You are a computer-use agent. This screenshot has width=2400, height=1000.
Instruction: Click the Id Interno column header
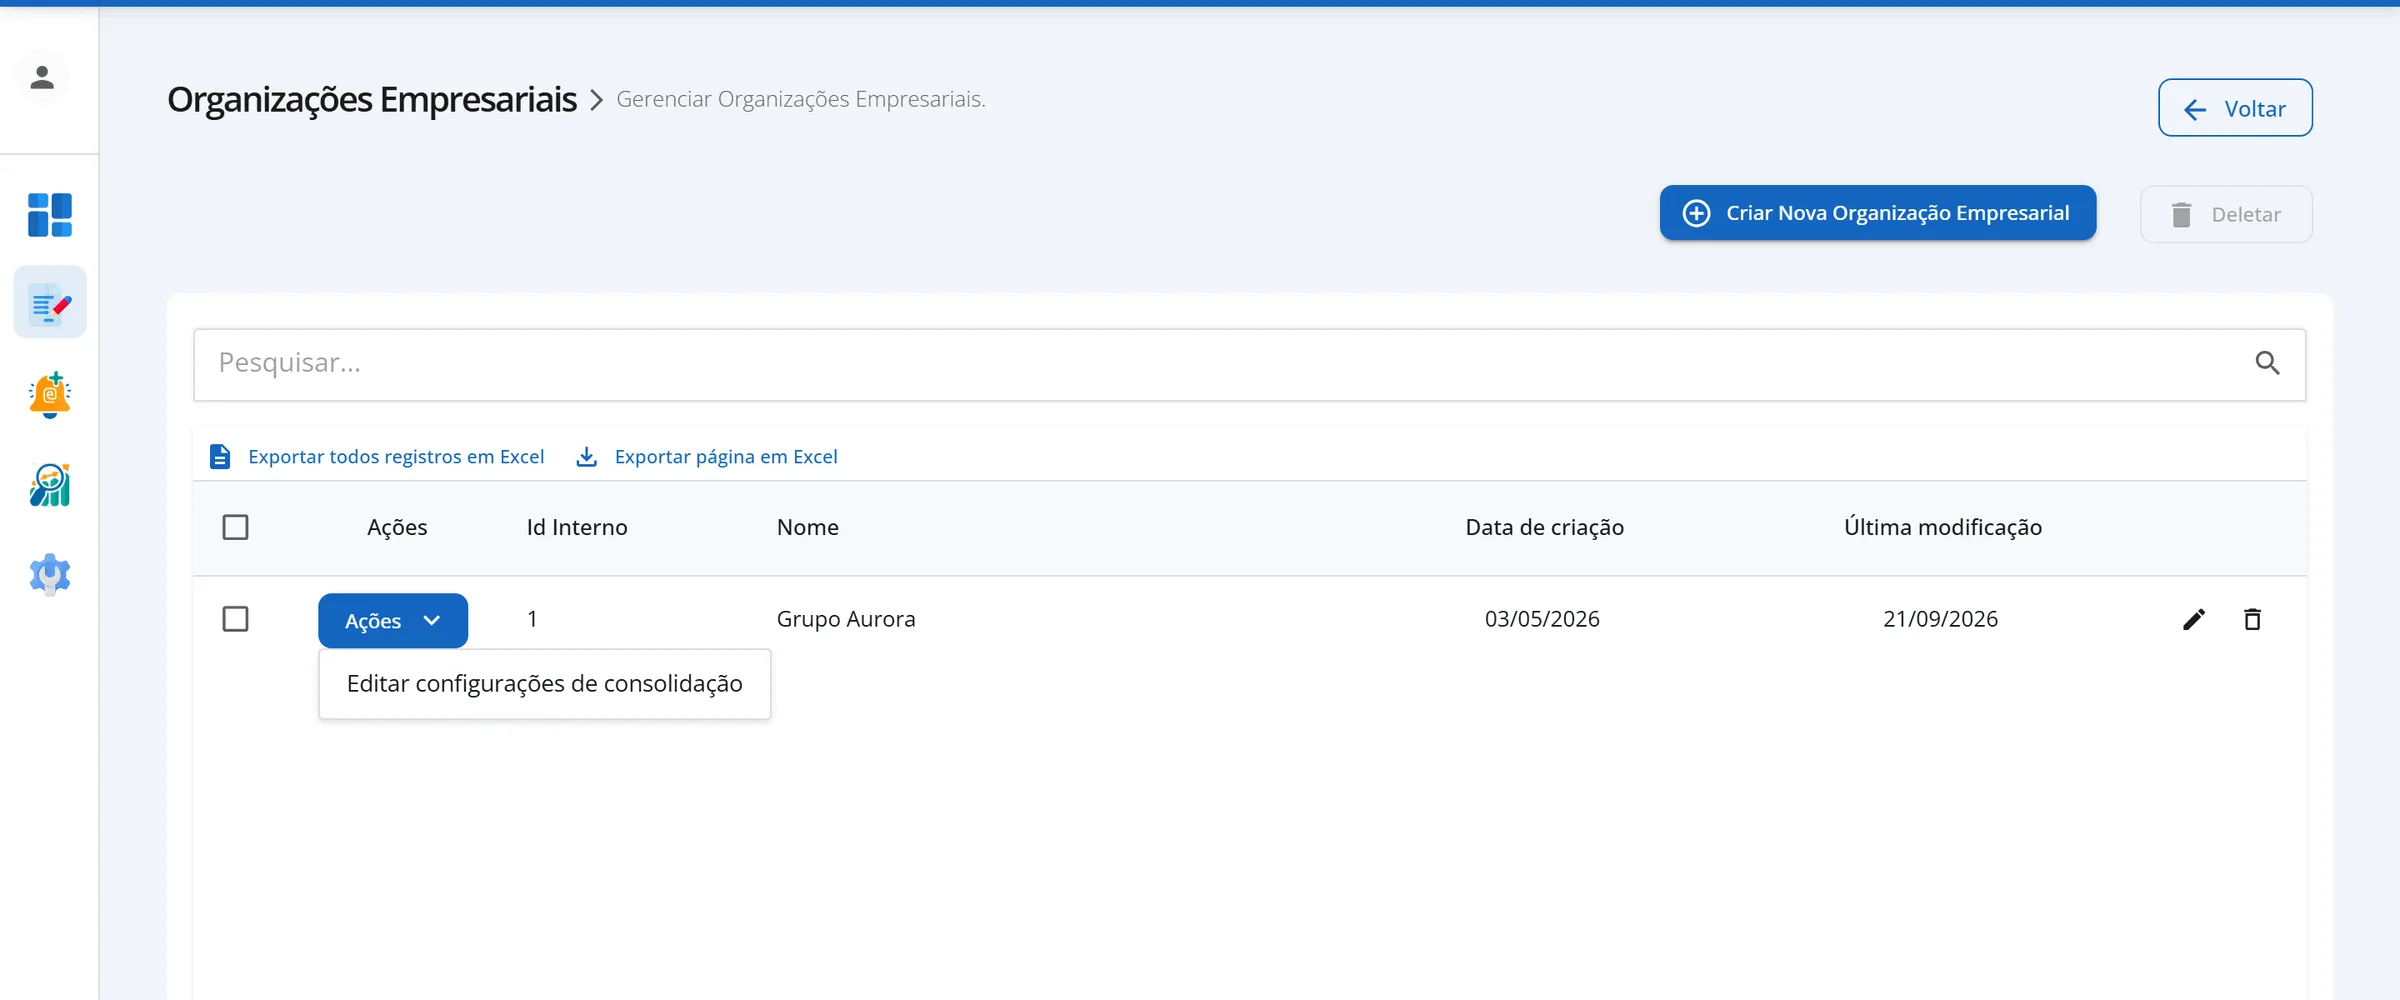(577, 528)
